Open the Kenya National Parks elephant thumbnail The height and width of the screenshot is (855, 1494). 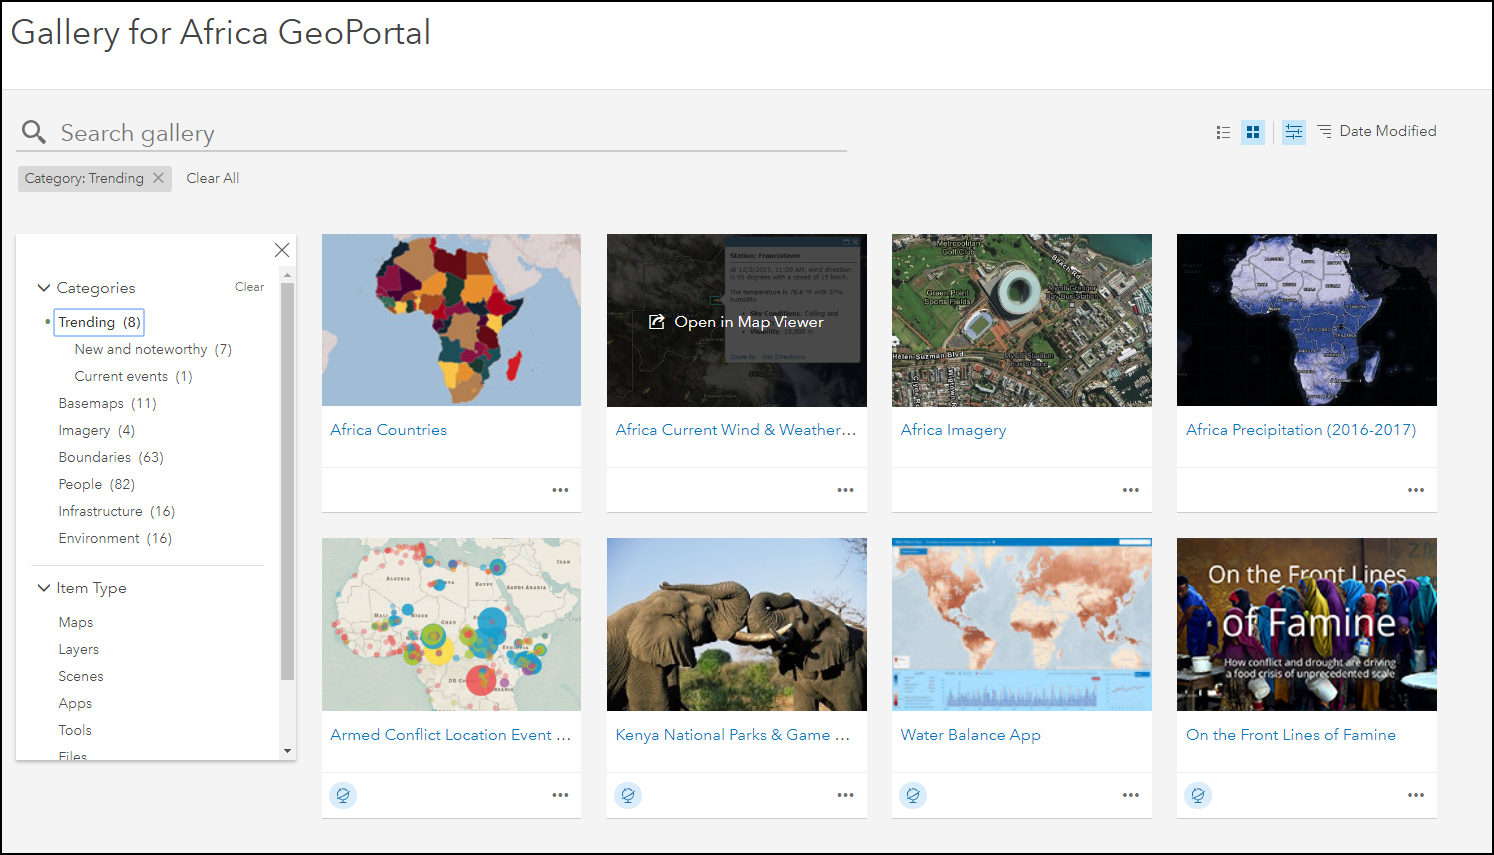(736, 624)
